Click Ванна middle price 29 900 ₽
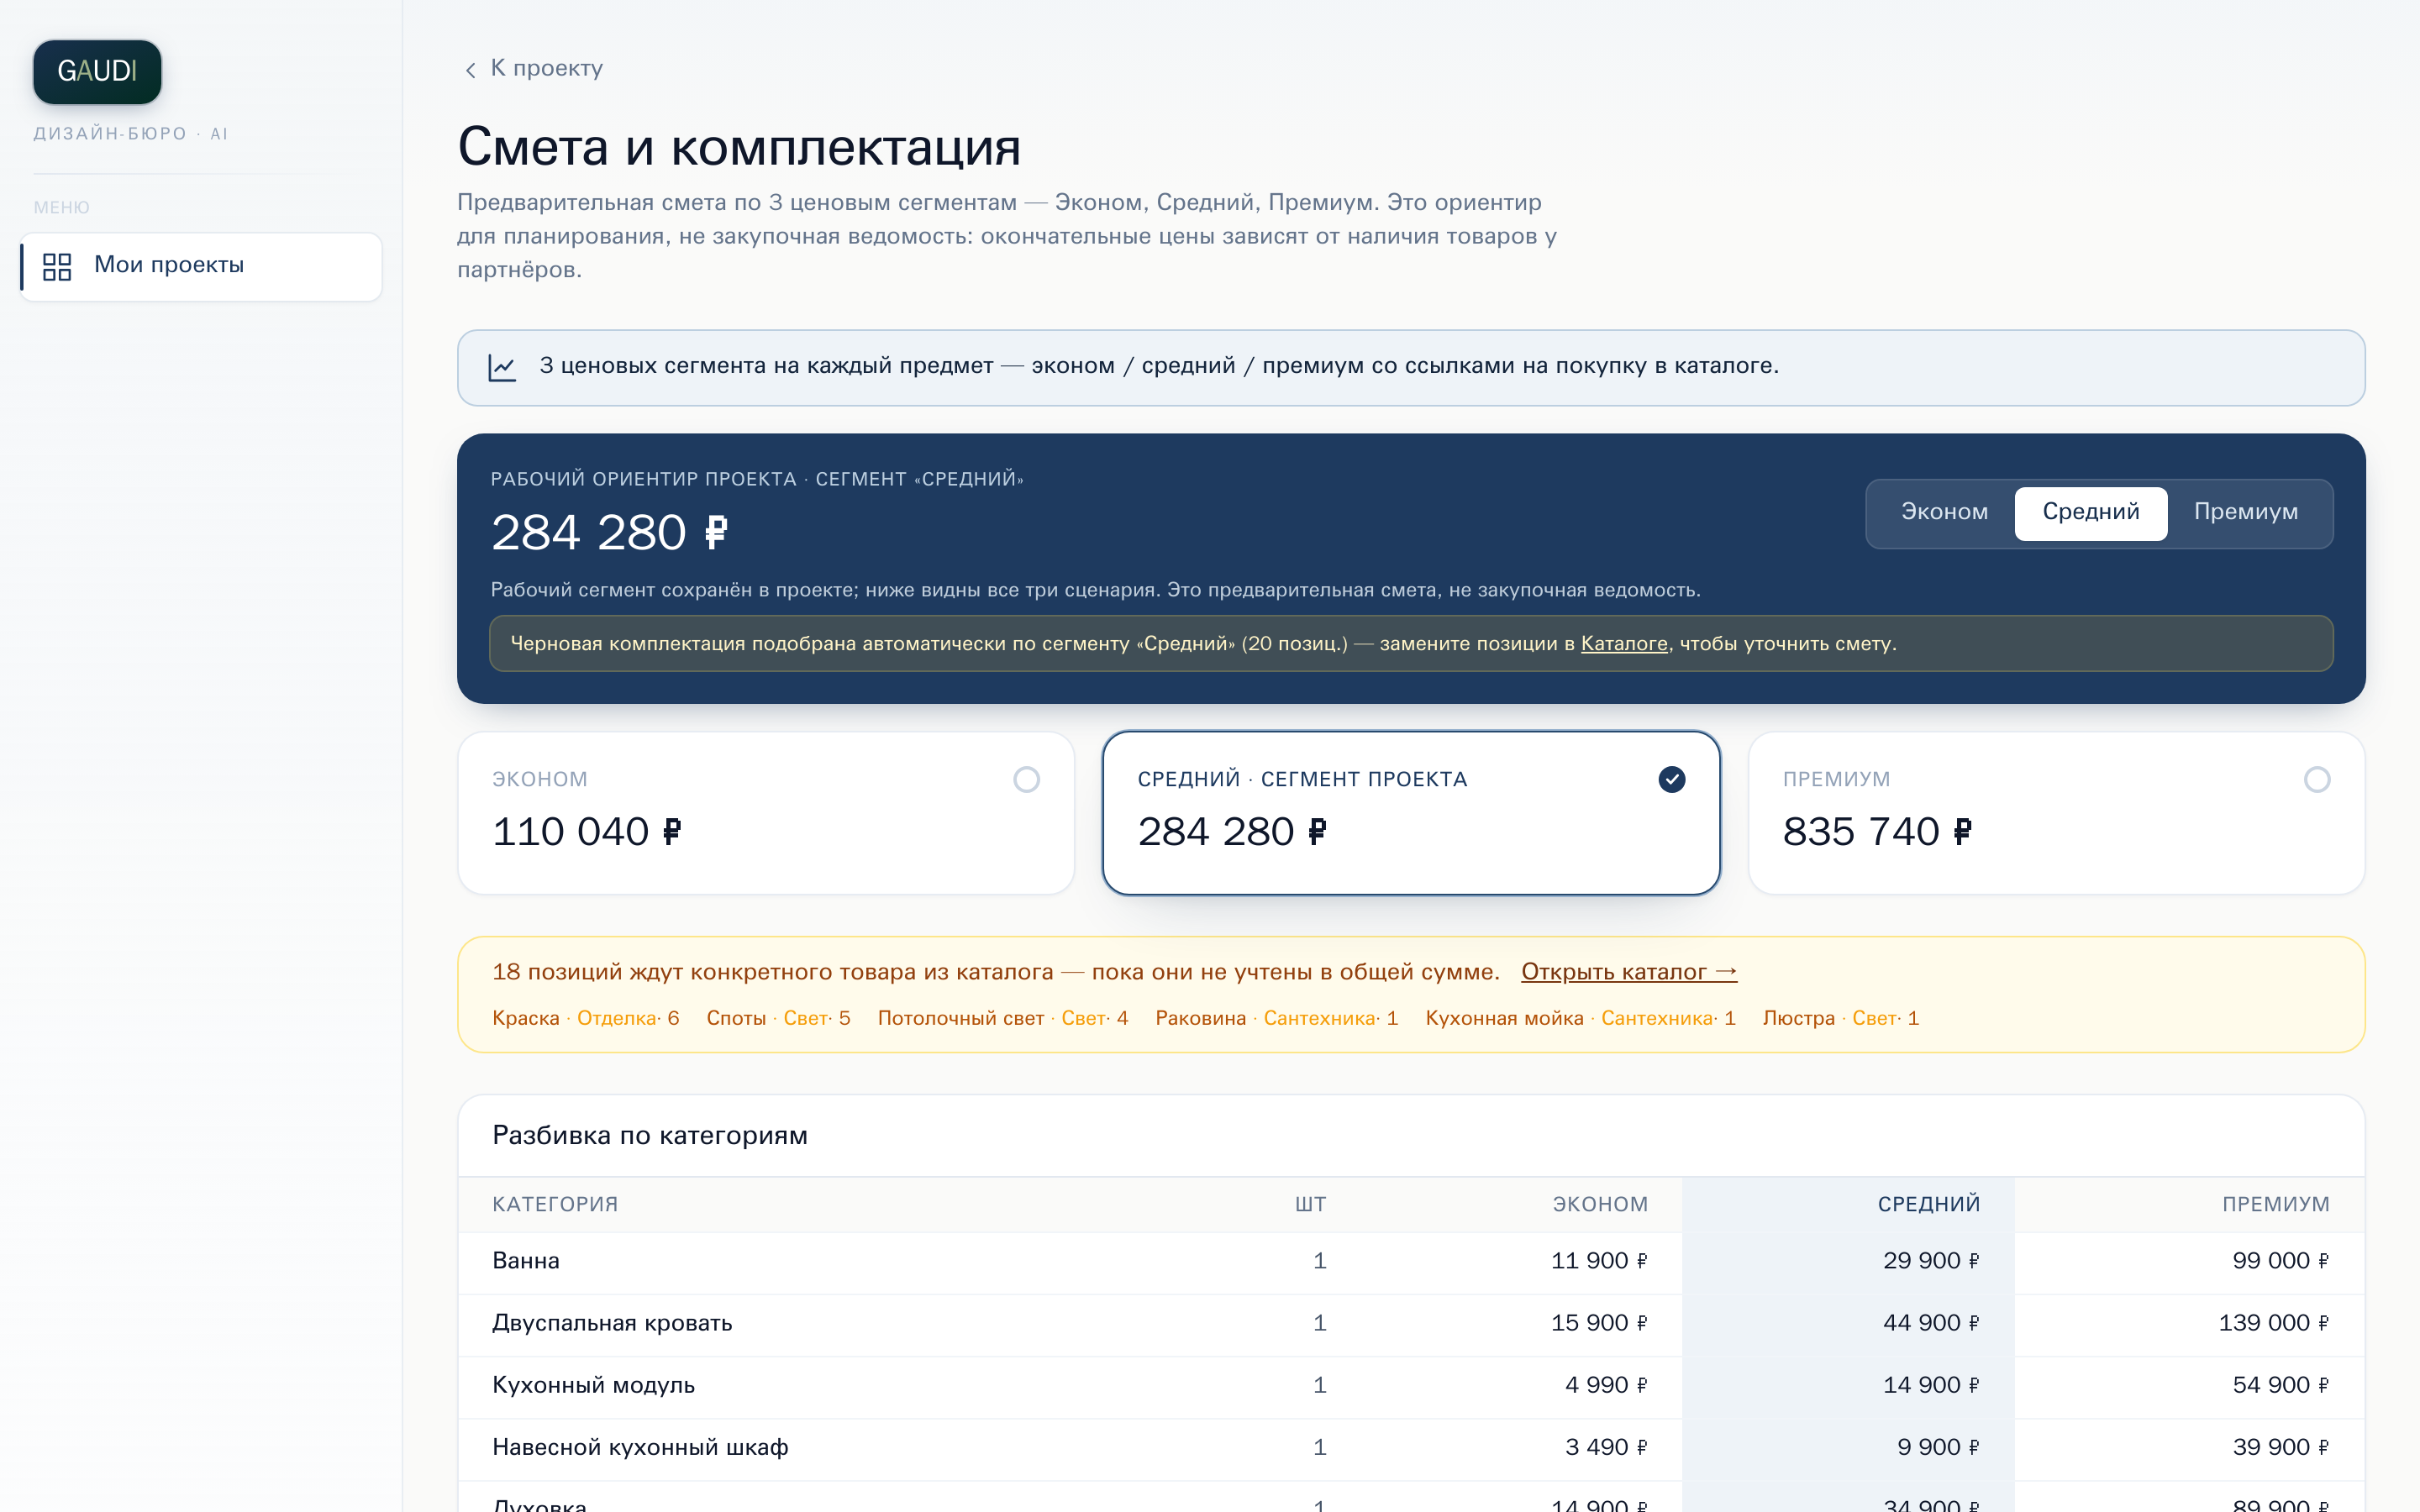The height and width of the screenshot is (1512, 2420). (1931, 1262)
